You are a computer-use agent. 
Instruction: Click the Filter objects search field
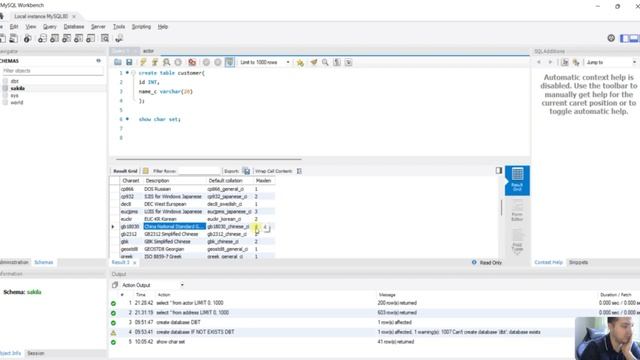pyautogui.click(x=52, y=71)
